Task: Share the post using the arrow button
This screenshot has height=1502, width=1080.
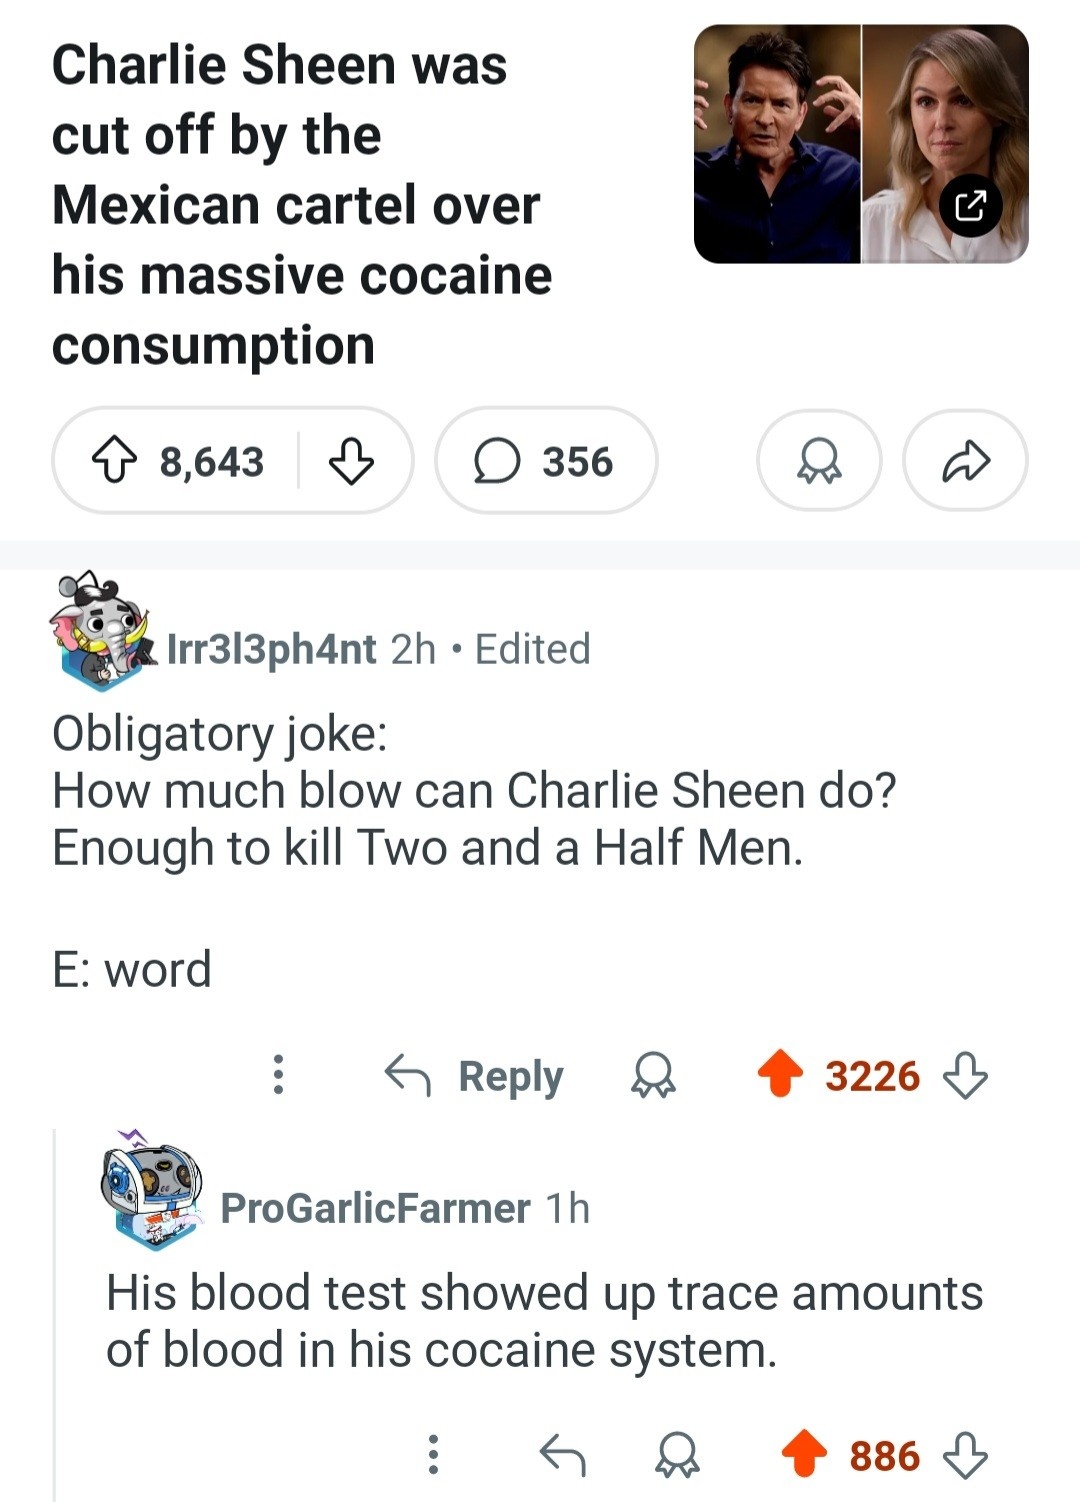Action: pyautogui.click(x=965, y=462)
